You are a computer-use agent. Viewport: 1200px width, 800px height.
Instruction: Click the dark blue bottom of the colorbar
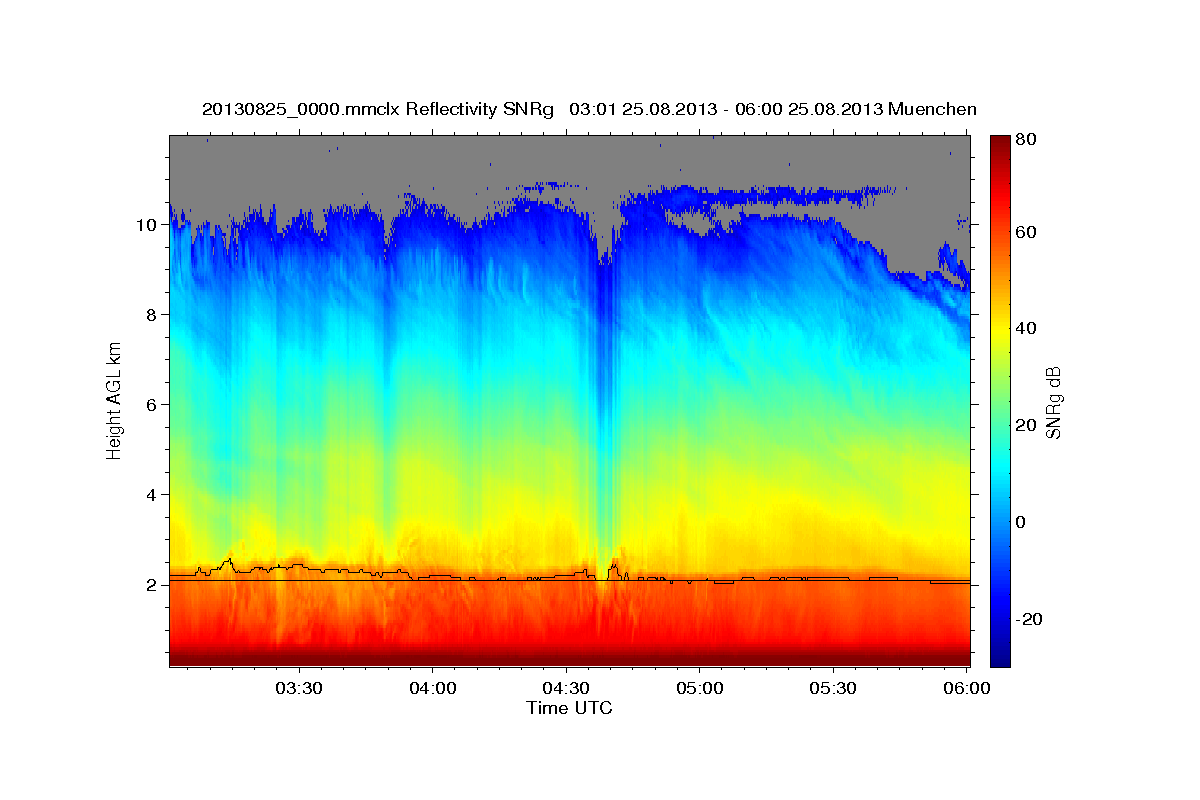pyautogui.click(x=999, y=655)
